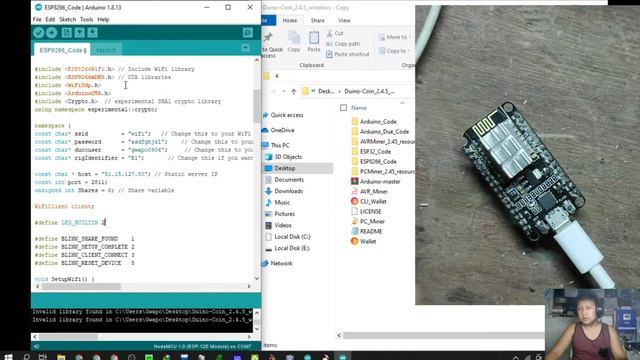The width and height of the screenshot is (640, 360).
Task: Create a new sketch with the New icon
Action: click(67, 33)
